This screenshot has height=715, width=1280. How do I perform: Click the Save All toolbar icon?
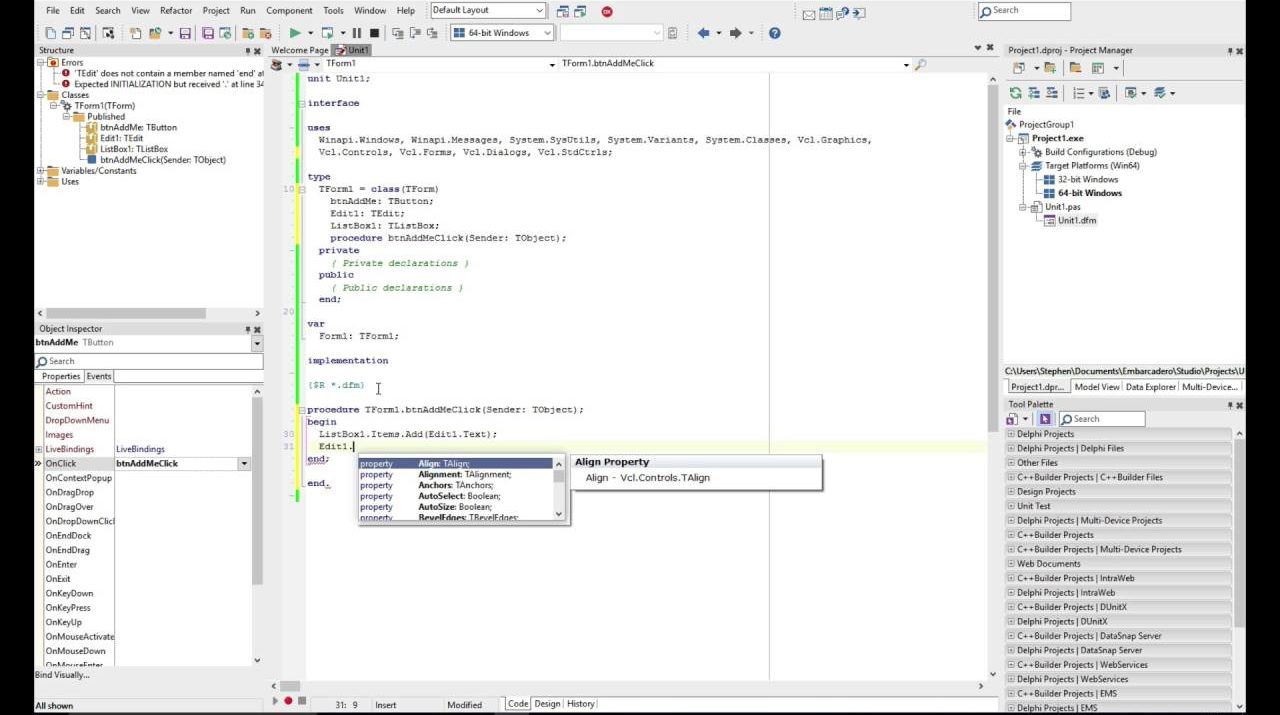(x=208, y=33)
